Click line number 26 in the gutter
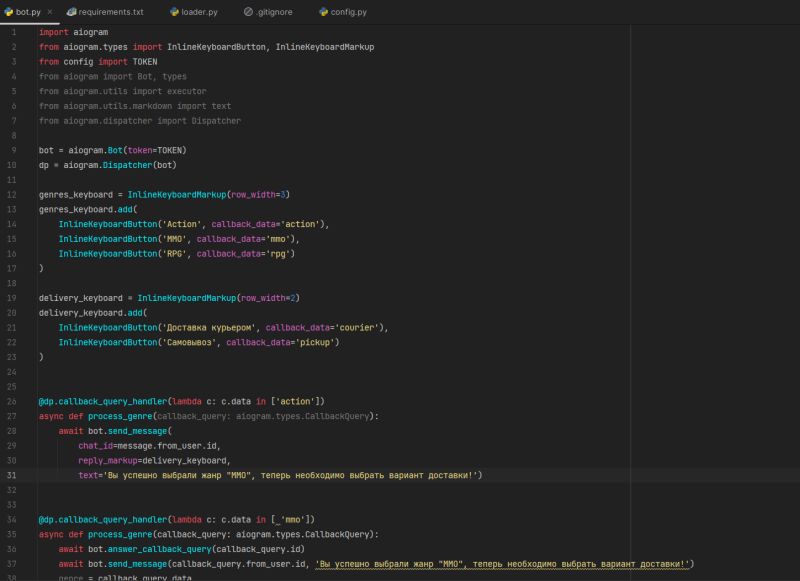The height and width of the screenshot is (581, 800). [11, 401]
